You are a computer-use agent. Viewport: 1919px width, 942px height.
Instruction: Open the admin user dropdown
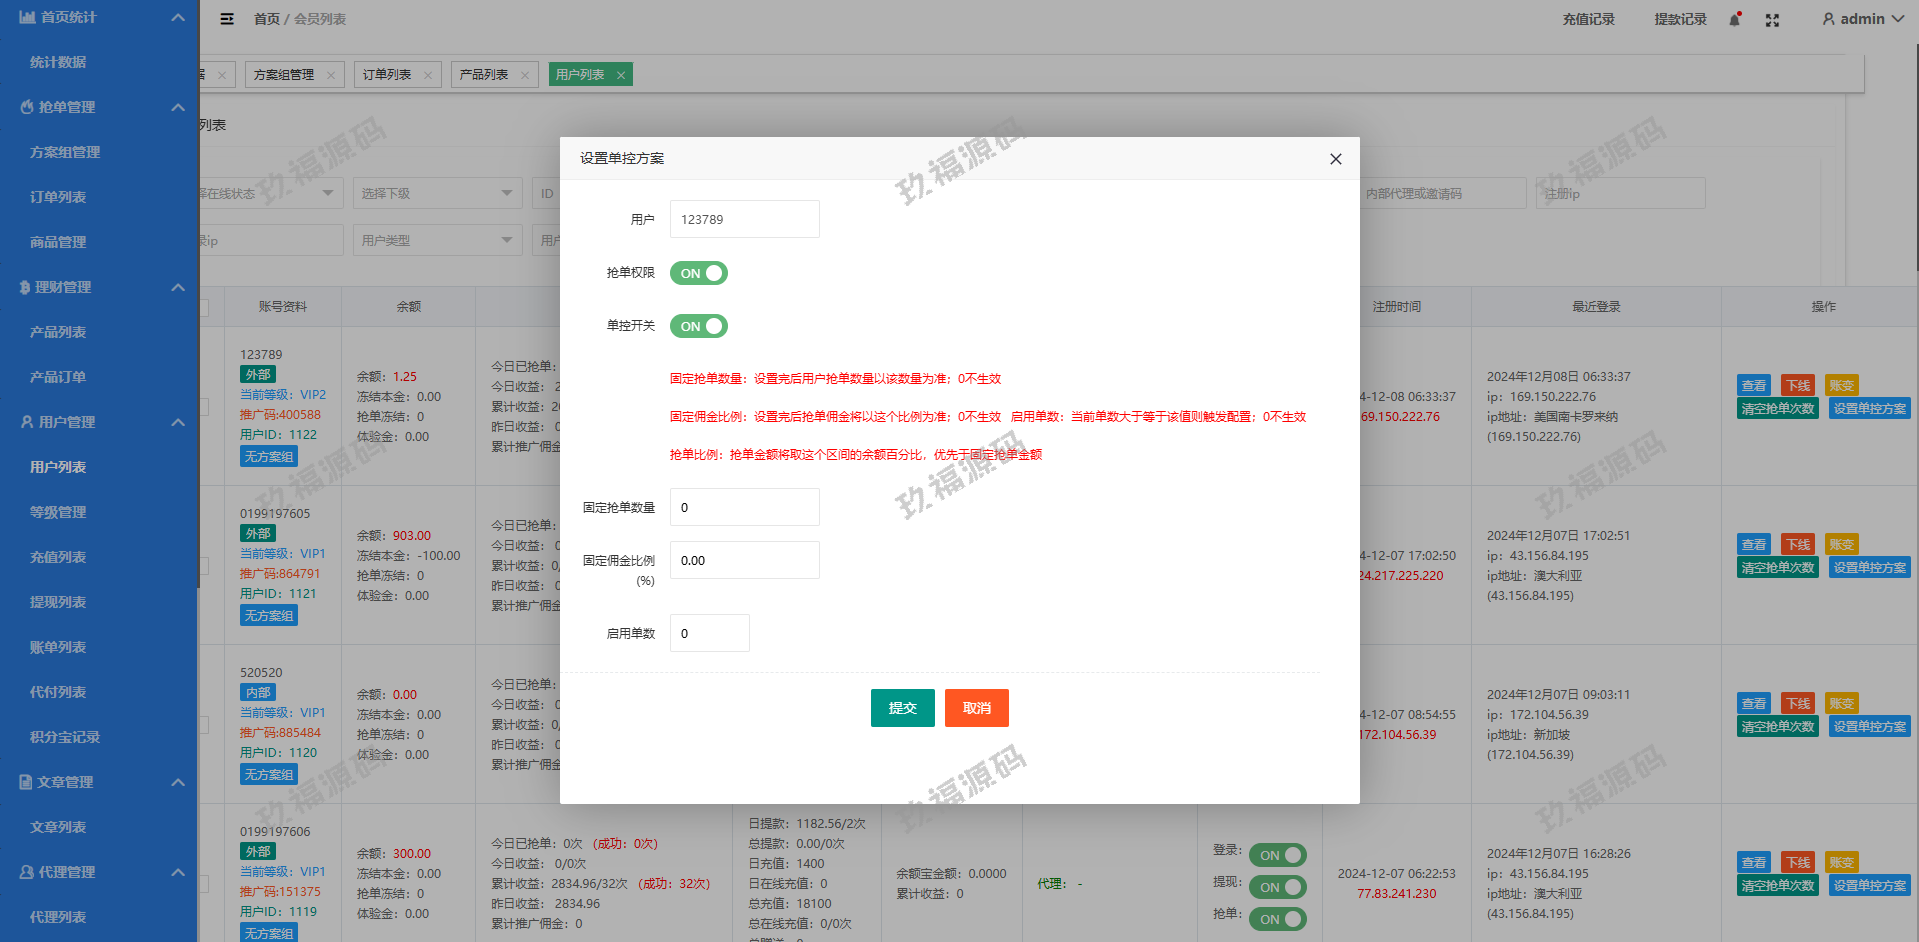click(x=1862, y=19)
